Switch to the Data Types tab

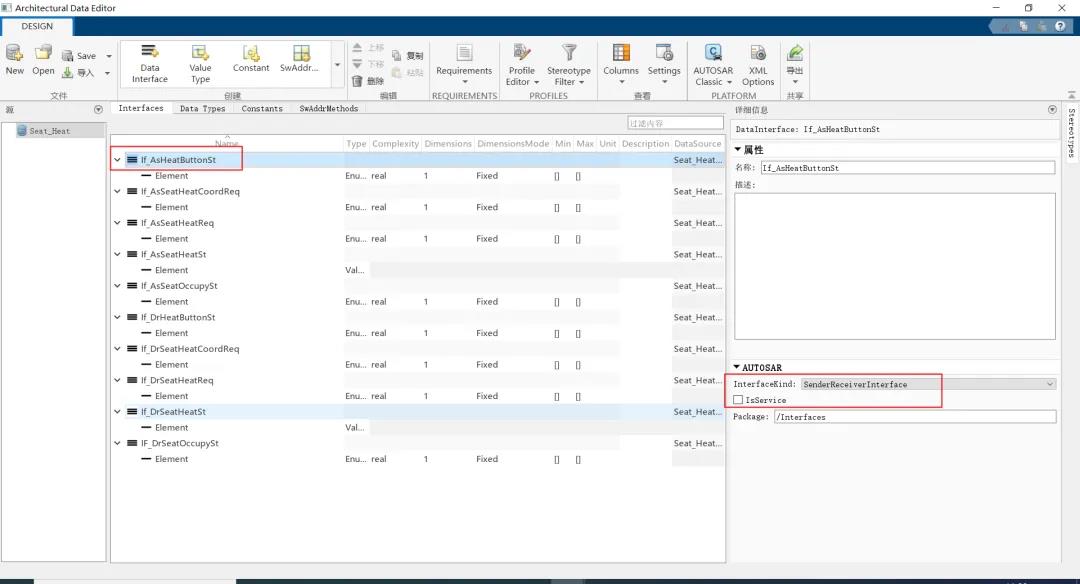[202, 109]
